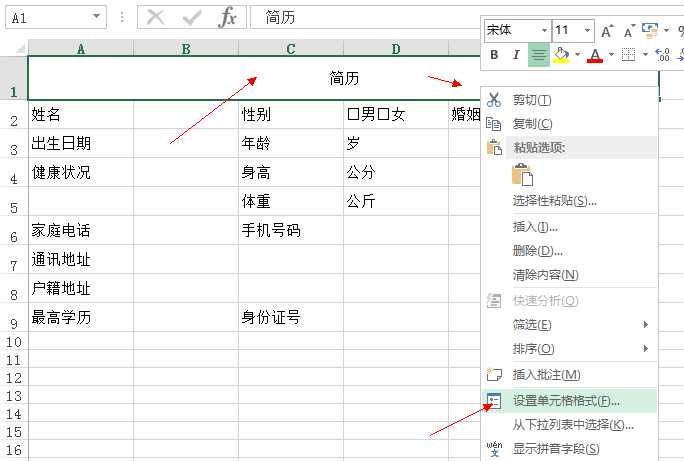Select row 5 header
The image size is (684, 461).
coord(14,201)
